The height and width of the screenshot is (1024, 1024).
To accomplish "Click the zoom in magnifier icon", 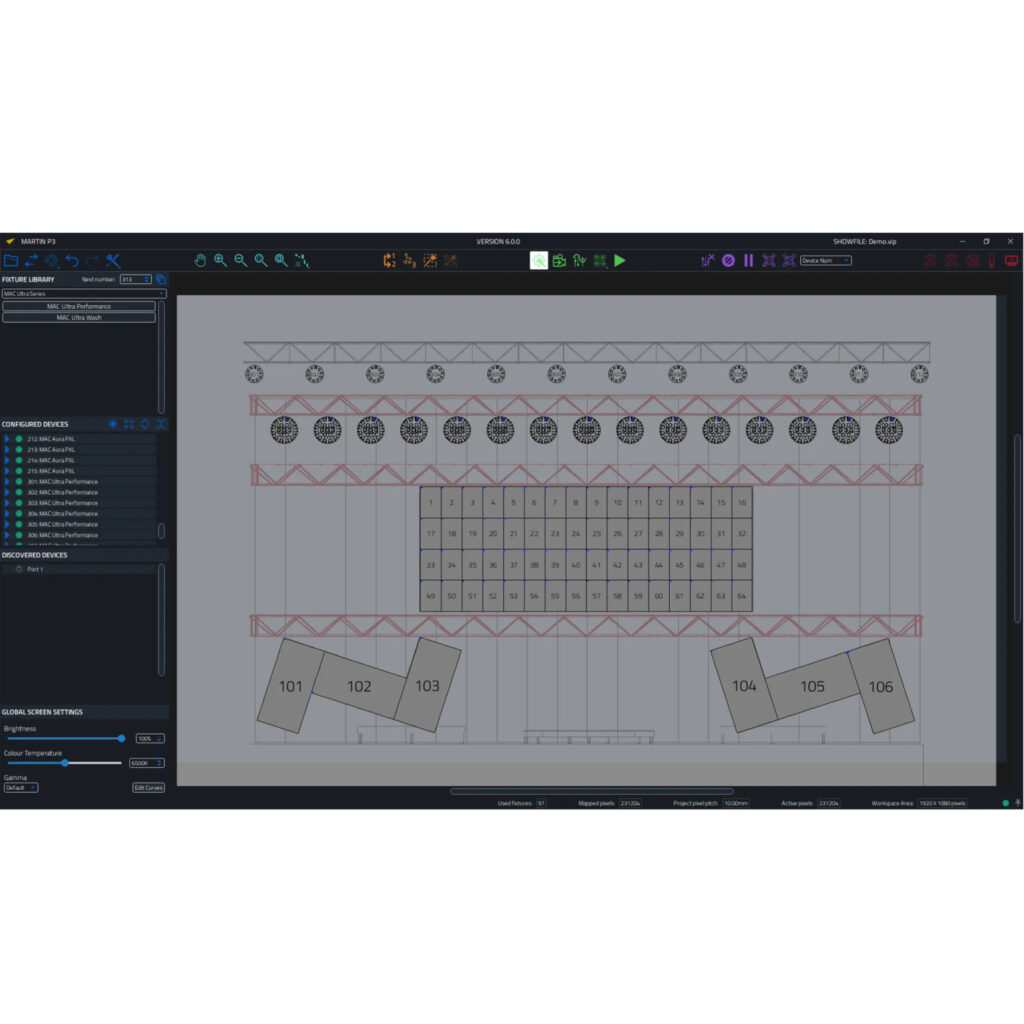I will 220,260.
